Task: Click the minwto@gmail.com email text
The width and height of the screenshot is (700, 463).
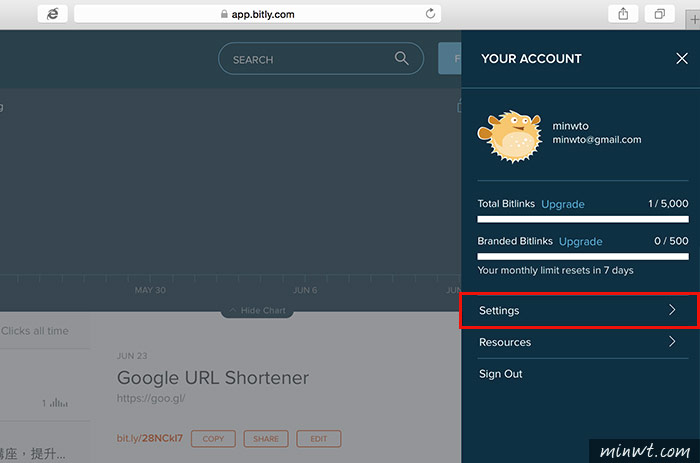Action: pyautogui.click(x=597, y=140)
